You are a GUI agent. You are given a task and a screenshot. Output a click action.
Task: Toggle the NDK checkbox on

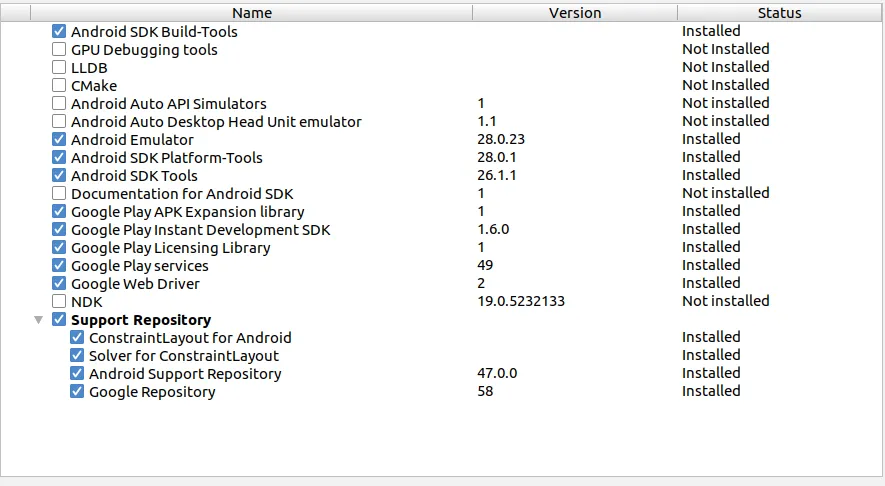[59, 302]
